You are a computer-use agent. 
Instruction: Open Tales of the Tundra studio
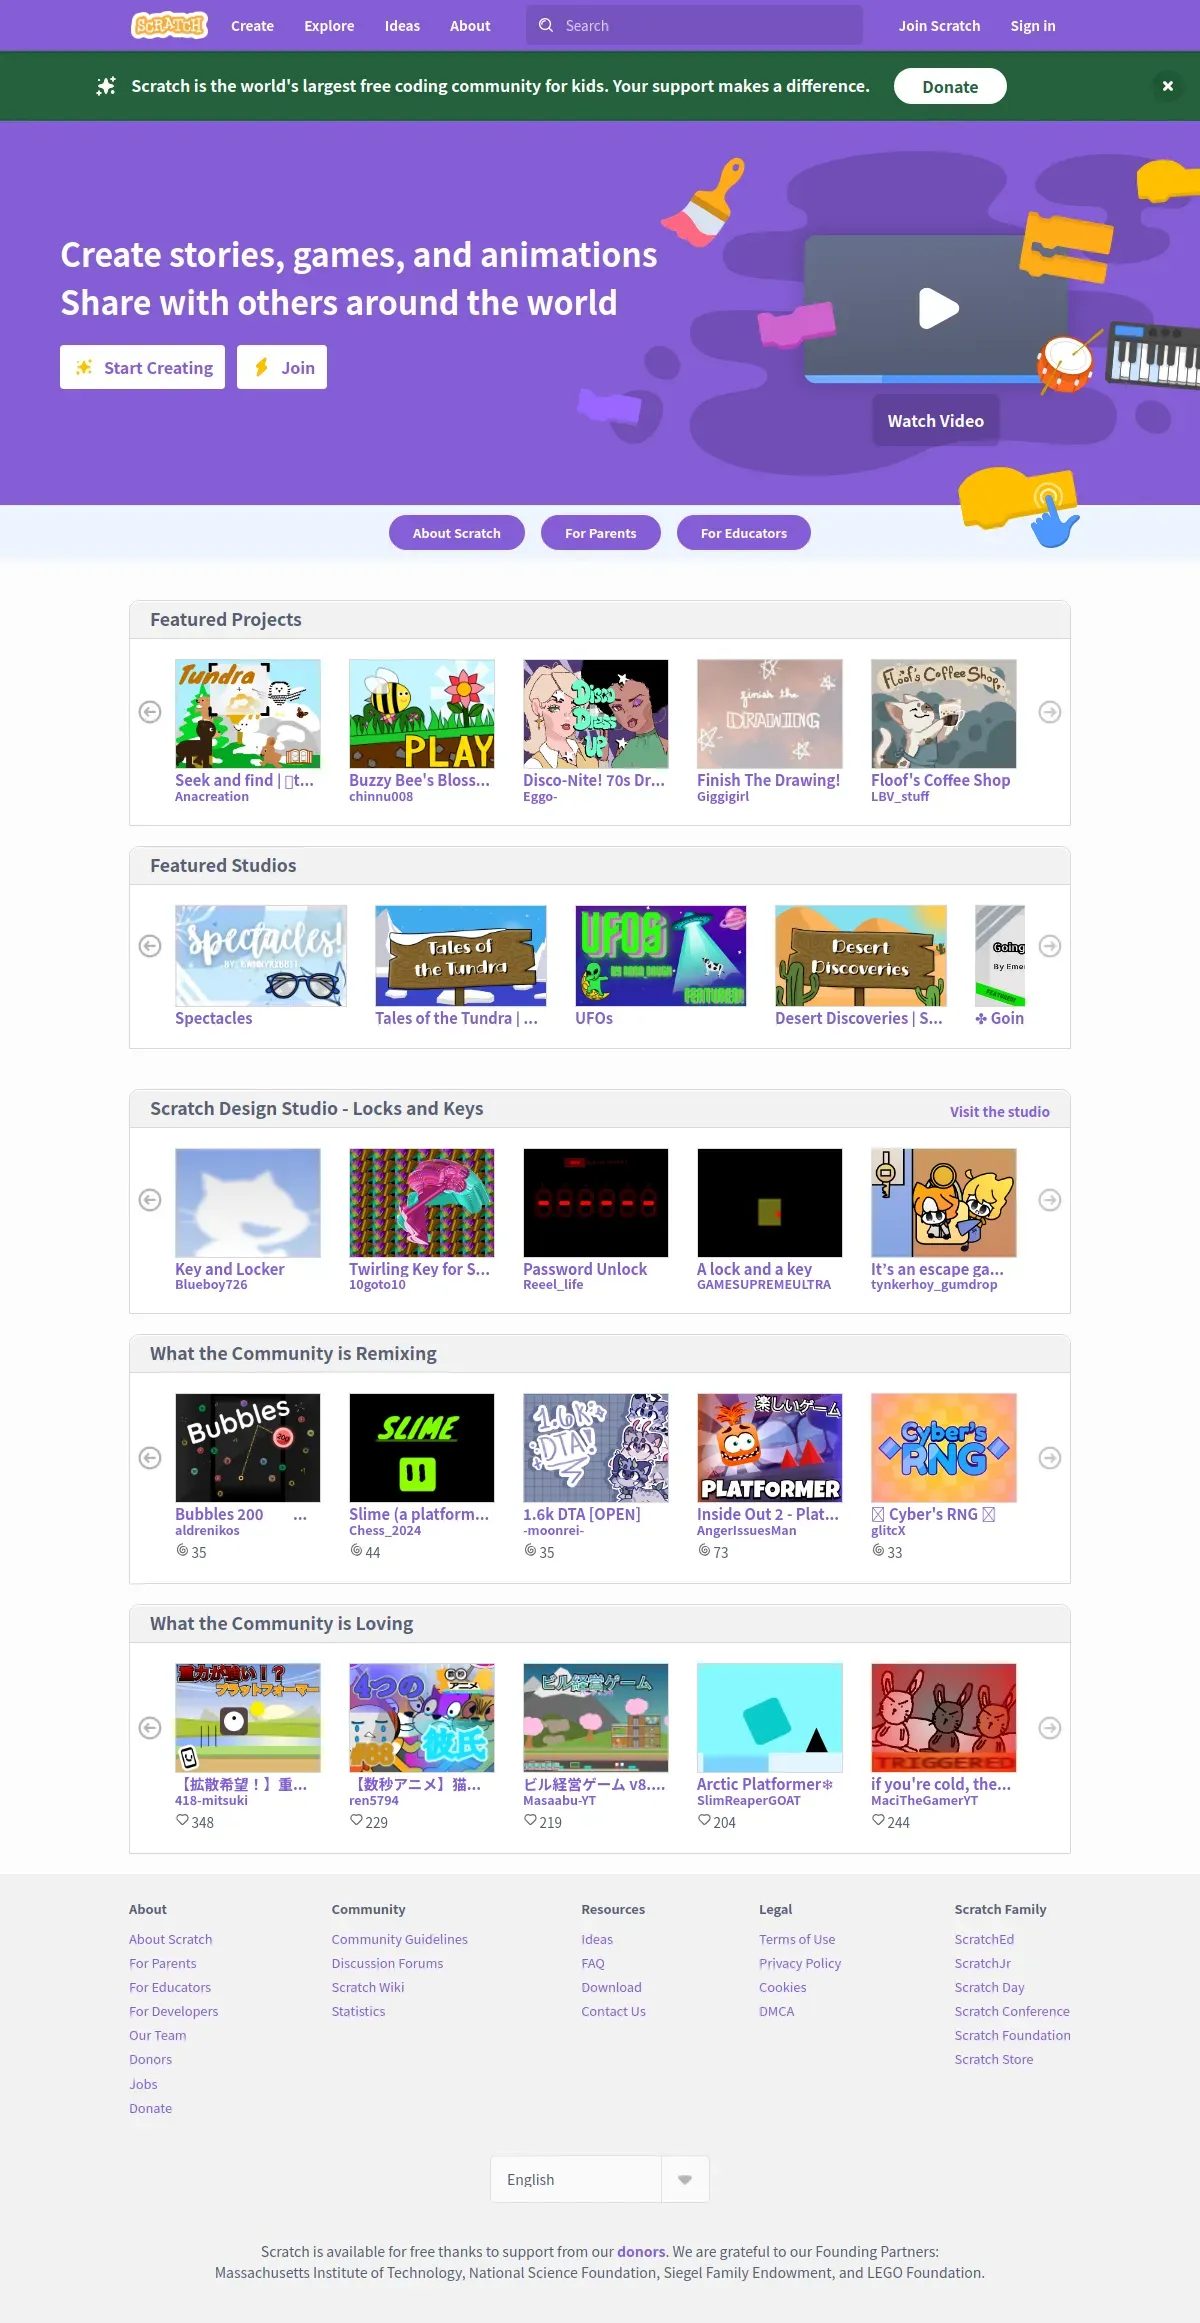pos(461,956)
